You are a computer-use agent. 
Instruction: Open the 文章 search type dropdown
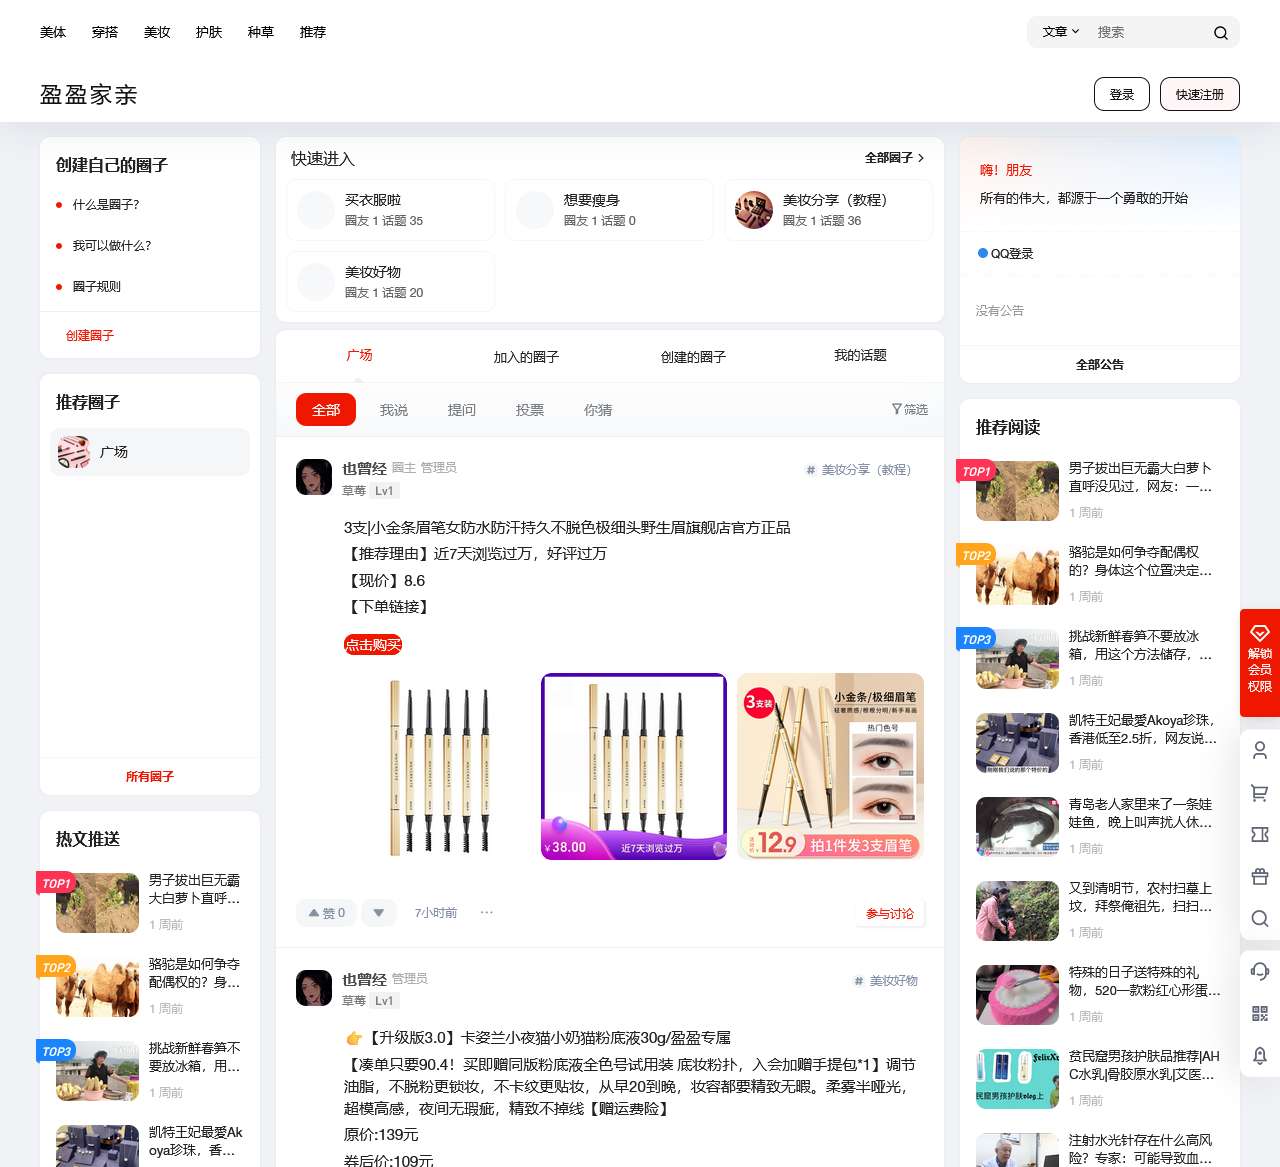pos(1058,32)
